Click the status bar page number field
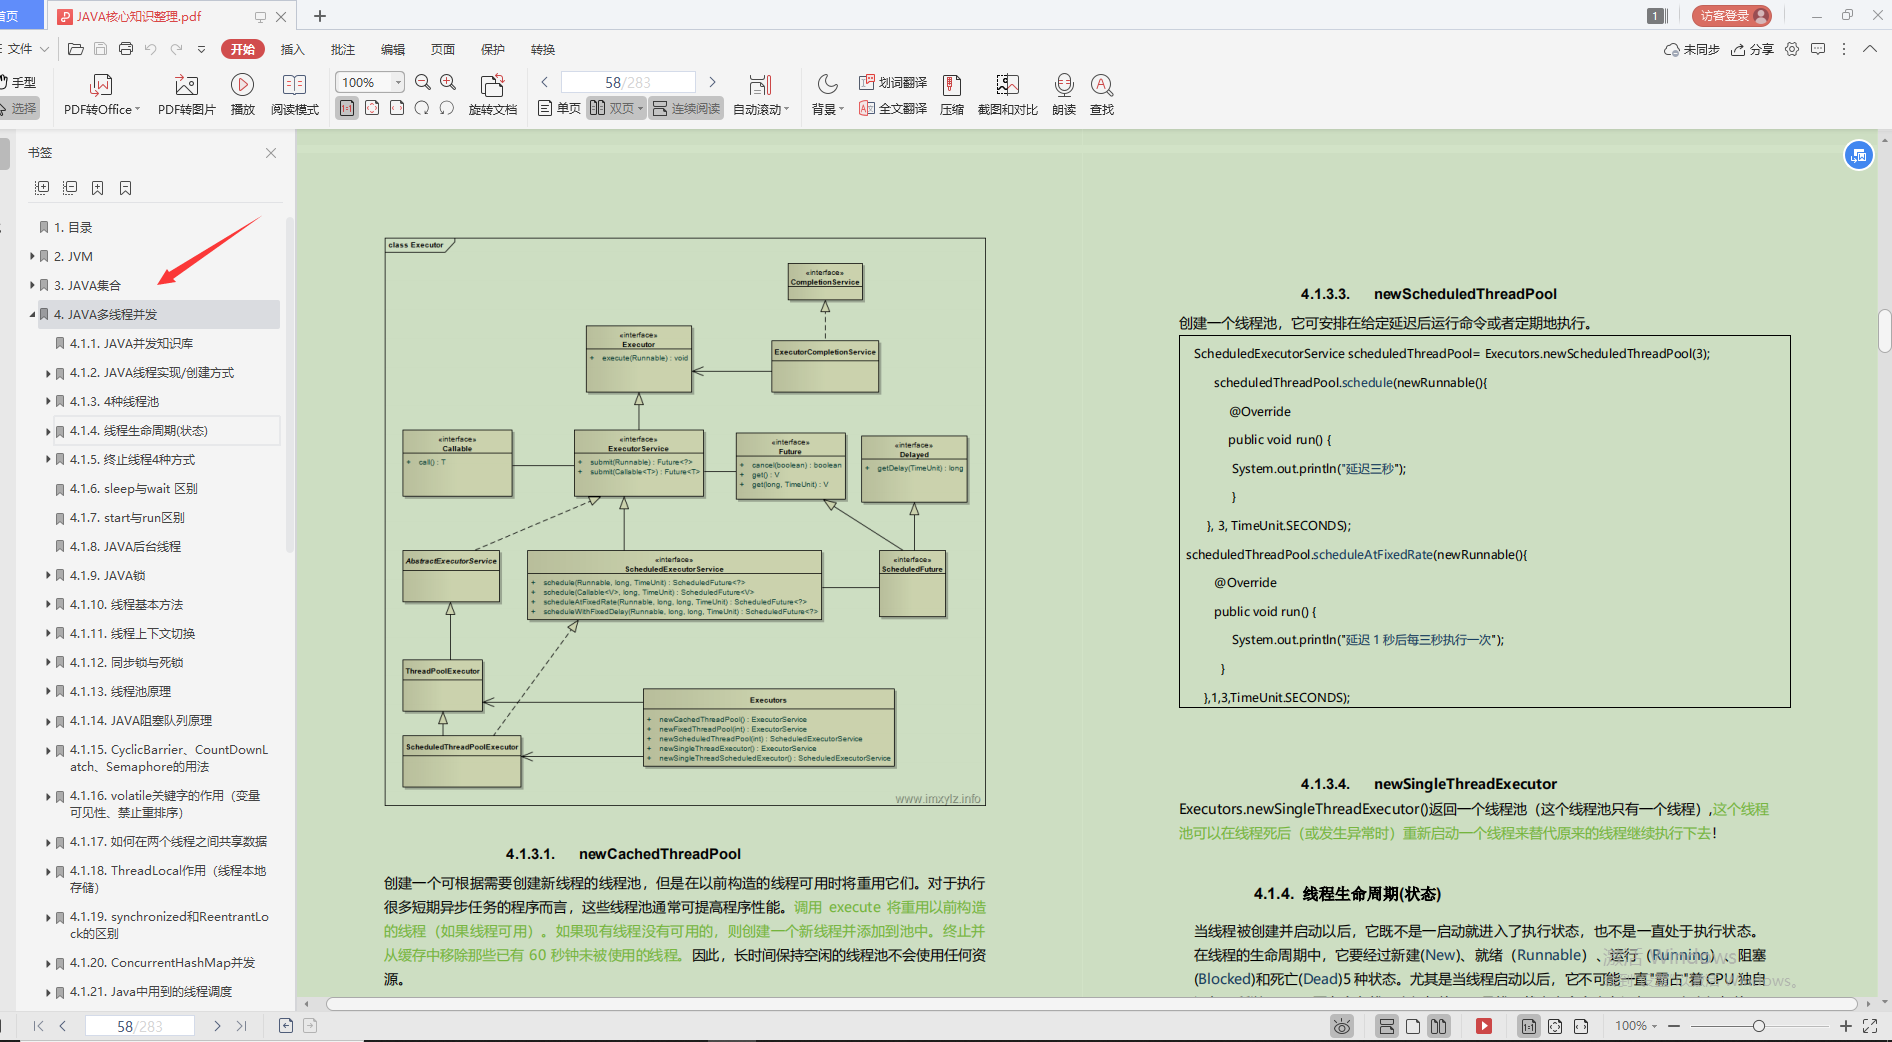 (x=139, y=1026)
